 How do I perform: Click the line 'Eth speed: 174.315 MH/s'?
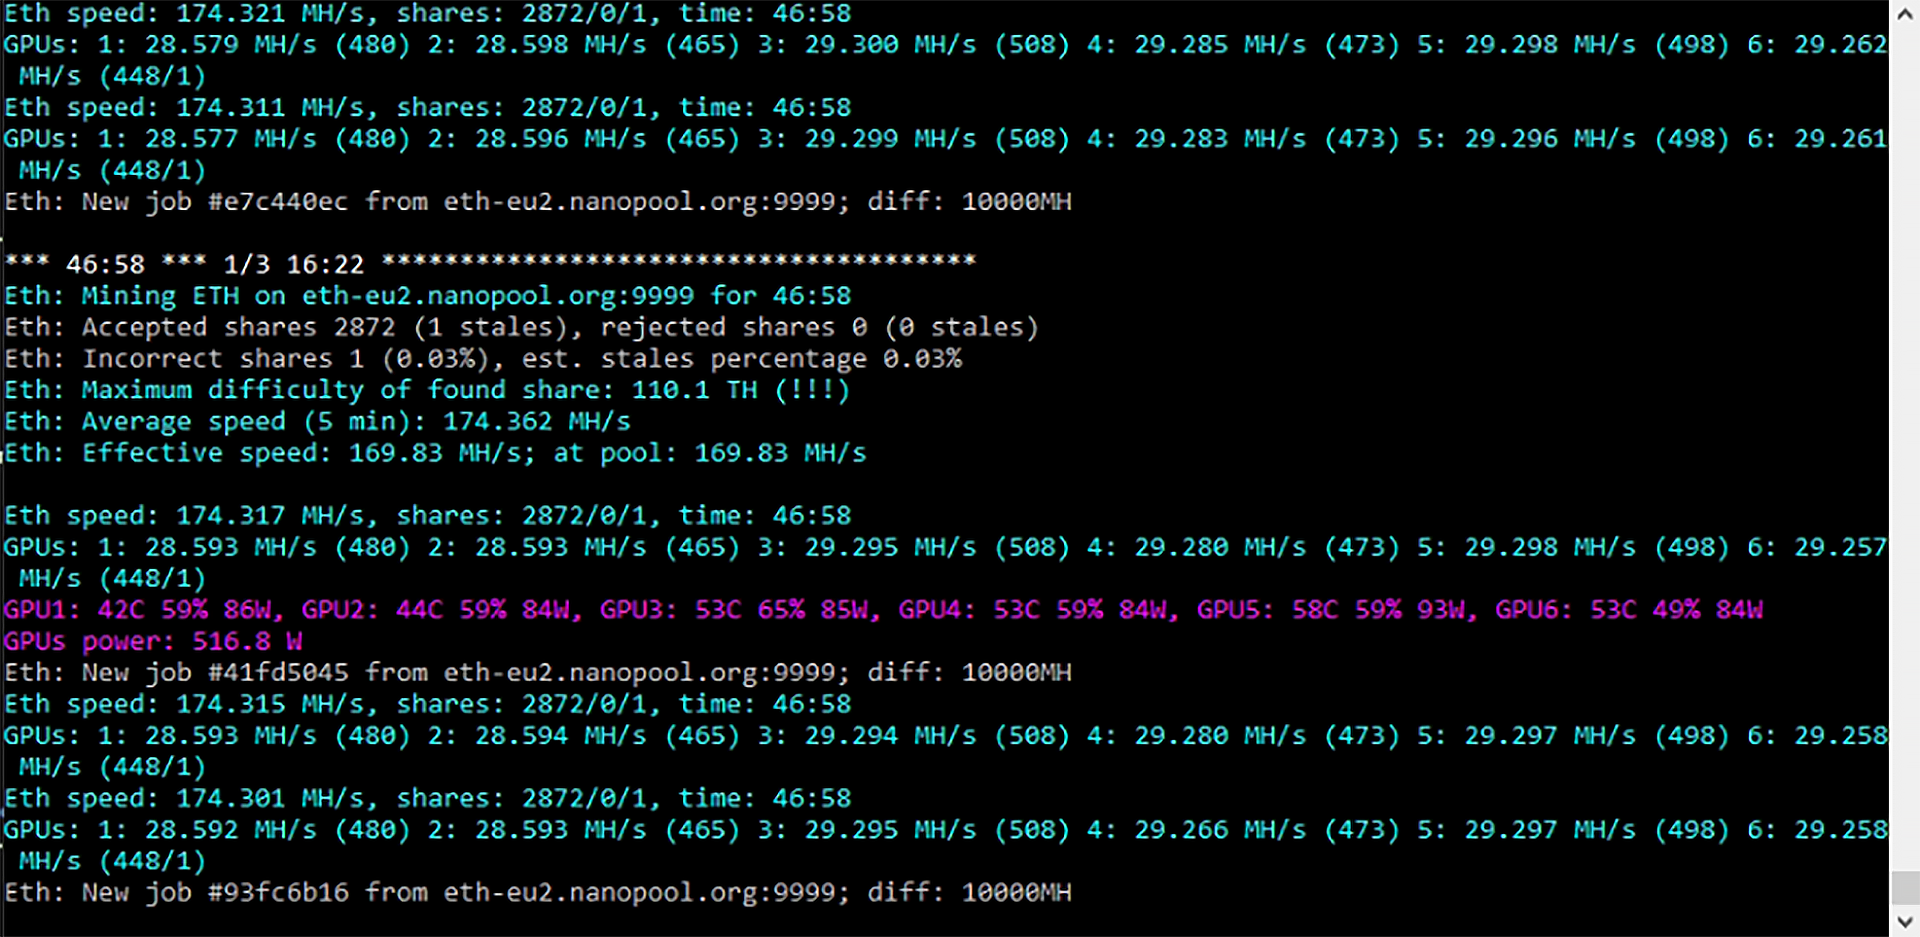[x=428, y=704]
